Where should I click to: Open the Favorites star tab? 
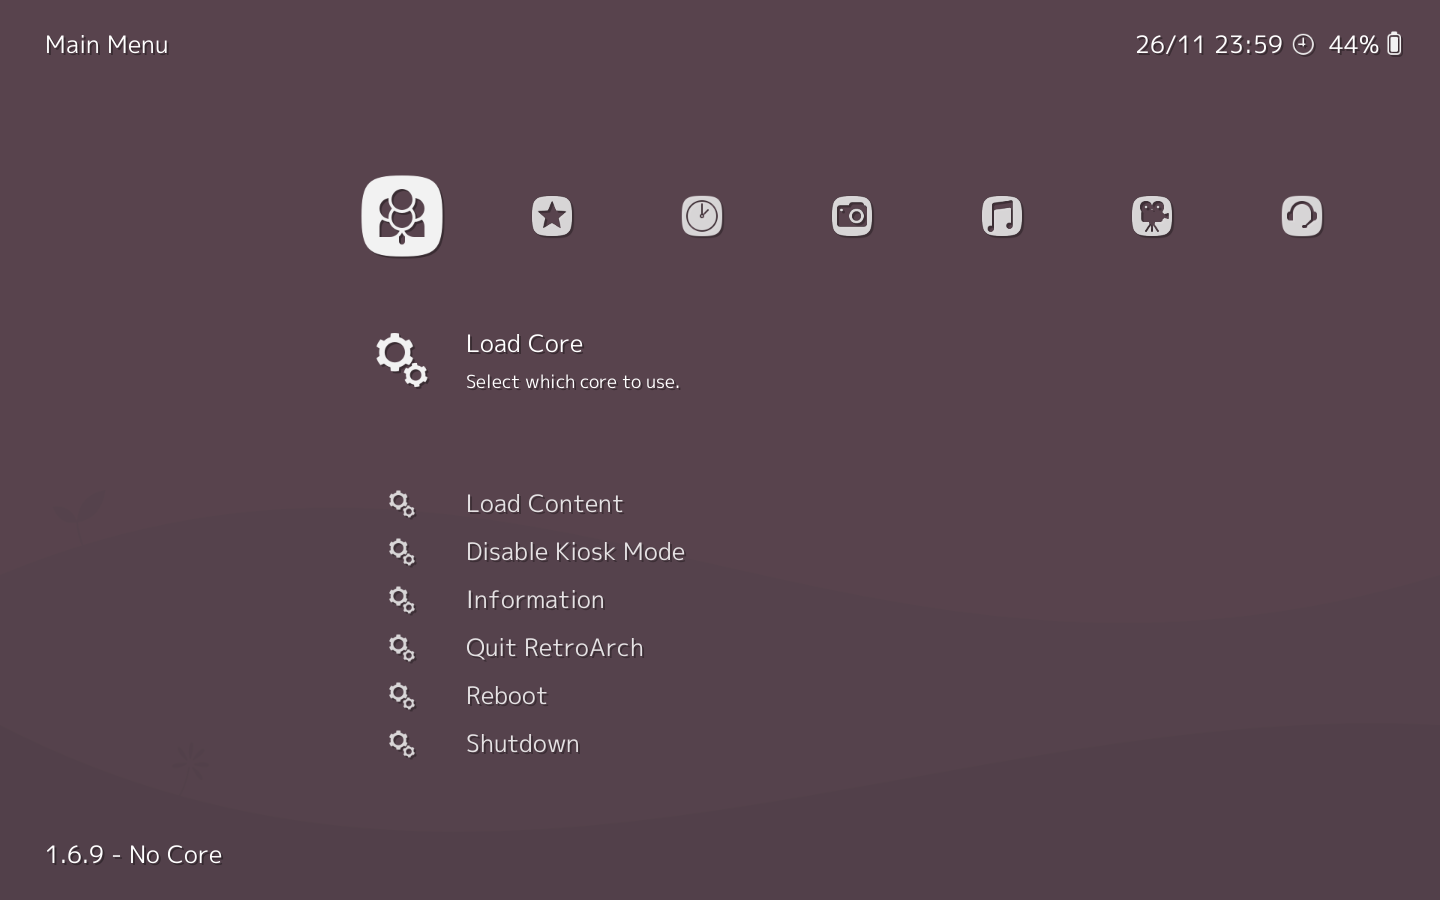click(x=552, y=216)
